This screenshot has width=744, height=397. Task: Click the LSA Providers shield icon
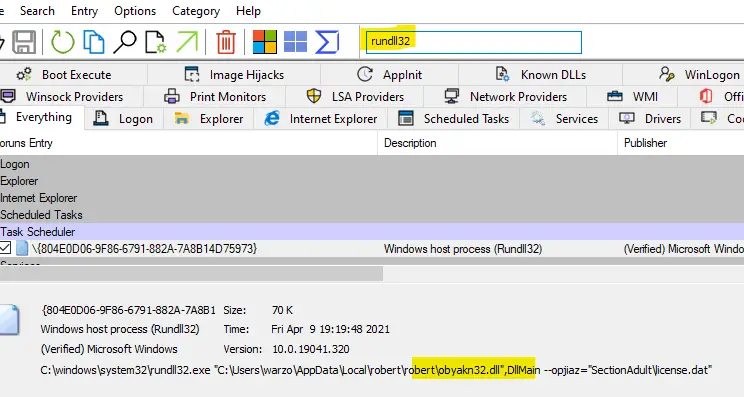[x=314, y=96]
